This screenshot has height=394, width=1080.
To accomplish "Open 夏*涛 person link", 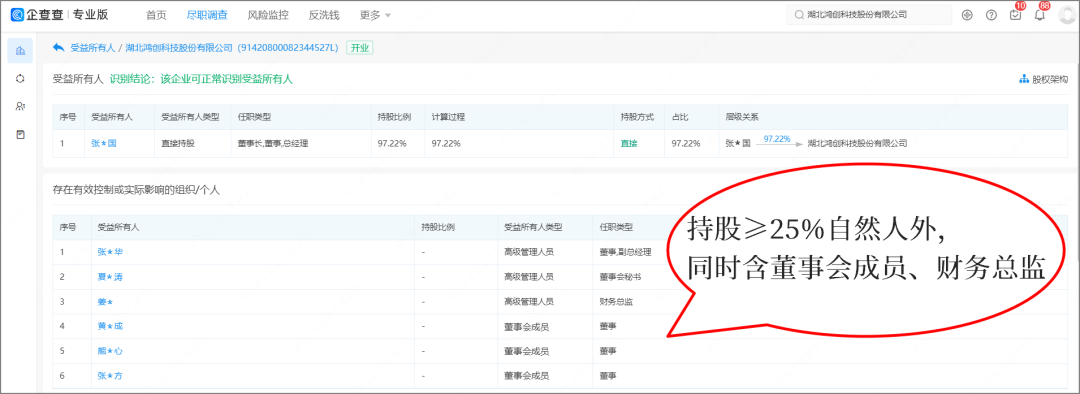I will 110,277.
